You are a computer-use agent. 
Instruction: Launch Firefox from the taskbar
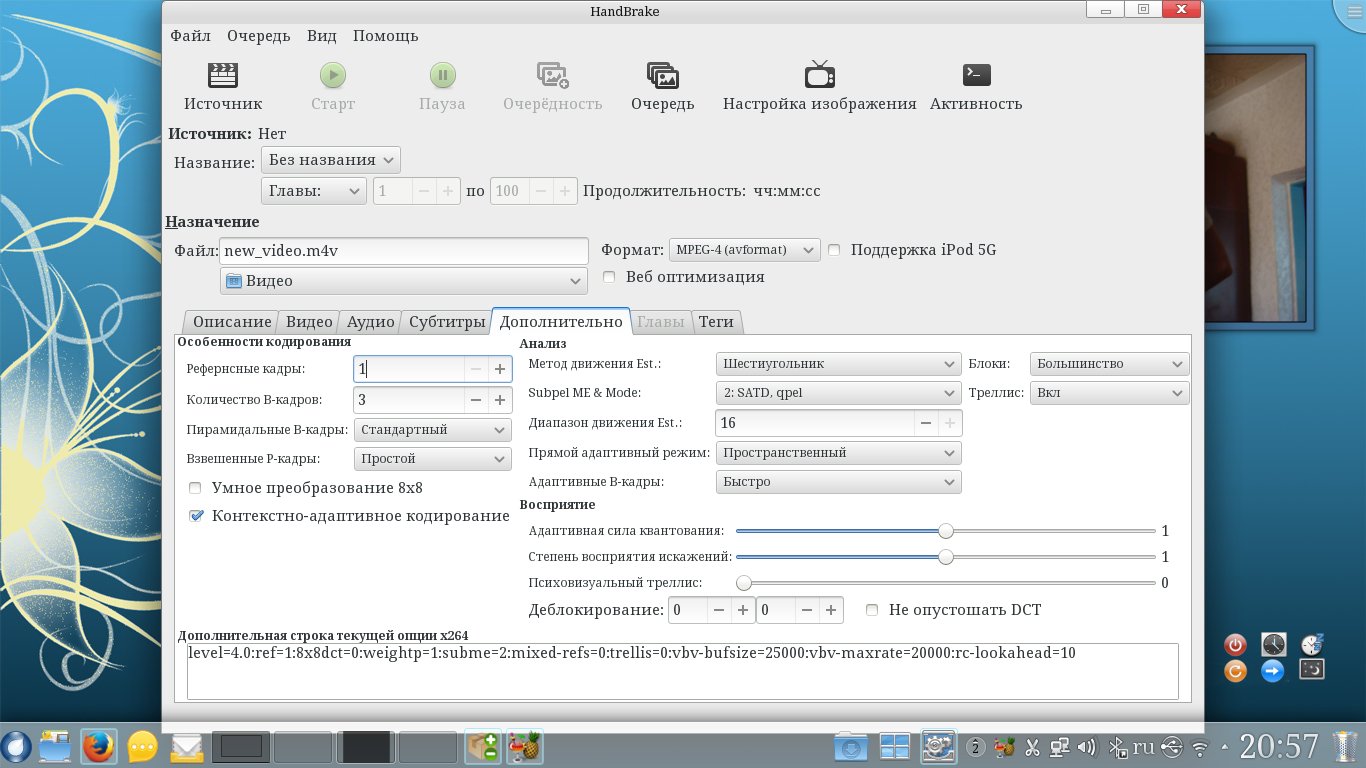98,746
